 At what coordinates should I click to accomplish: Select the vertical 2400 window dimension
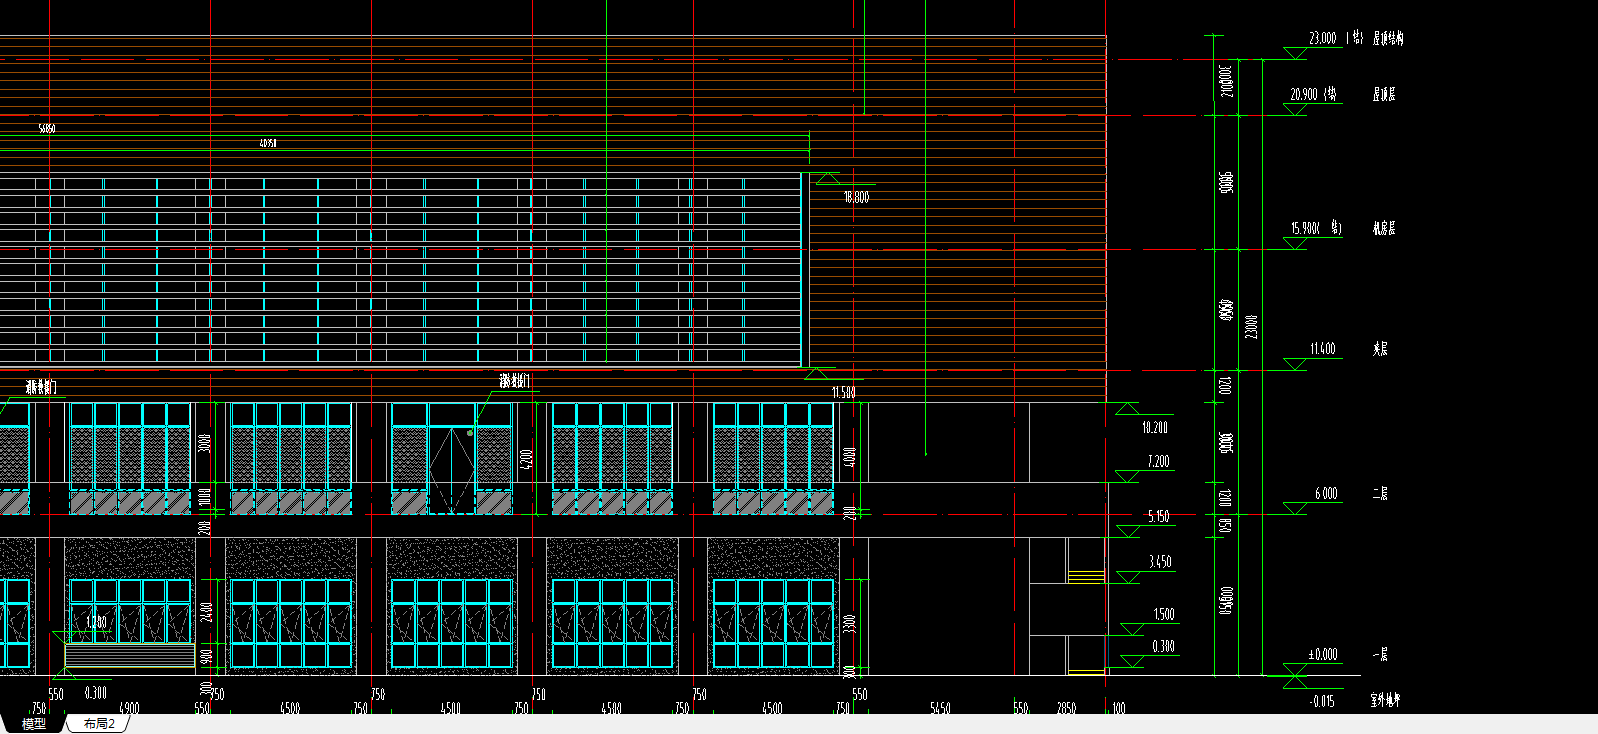coord(207,611)
